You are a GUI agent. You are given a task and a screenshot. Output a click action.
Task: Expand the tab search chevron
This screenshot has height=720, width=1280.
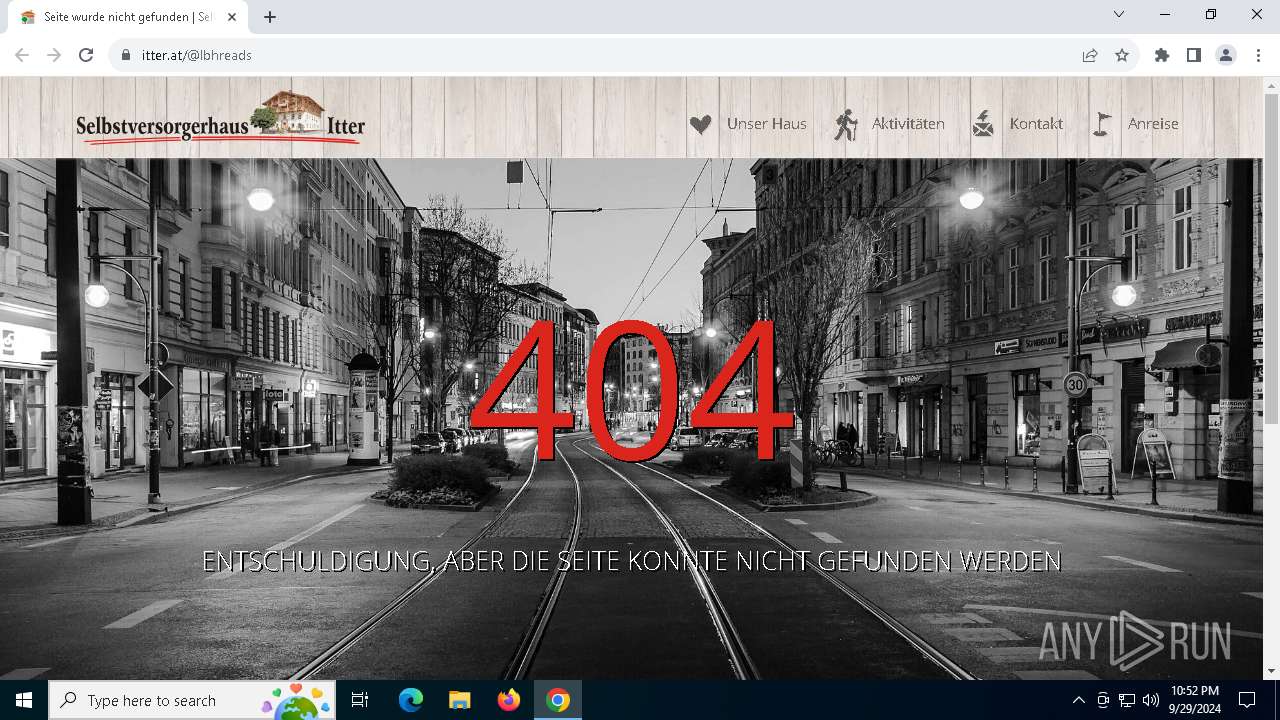pos(1119,14)
